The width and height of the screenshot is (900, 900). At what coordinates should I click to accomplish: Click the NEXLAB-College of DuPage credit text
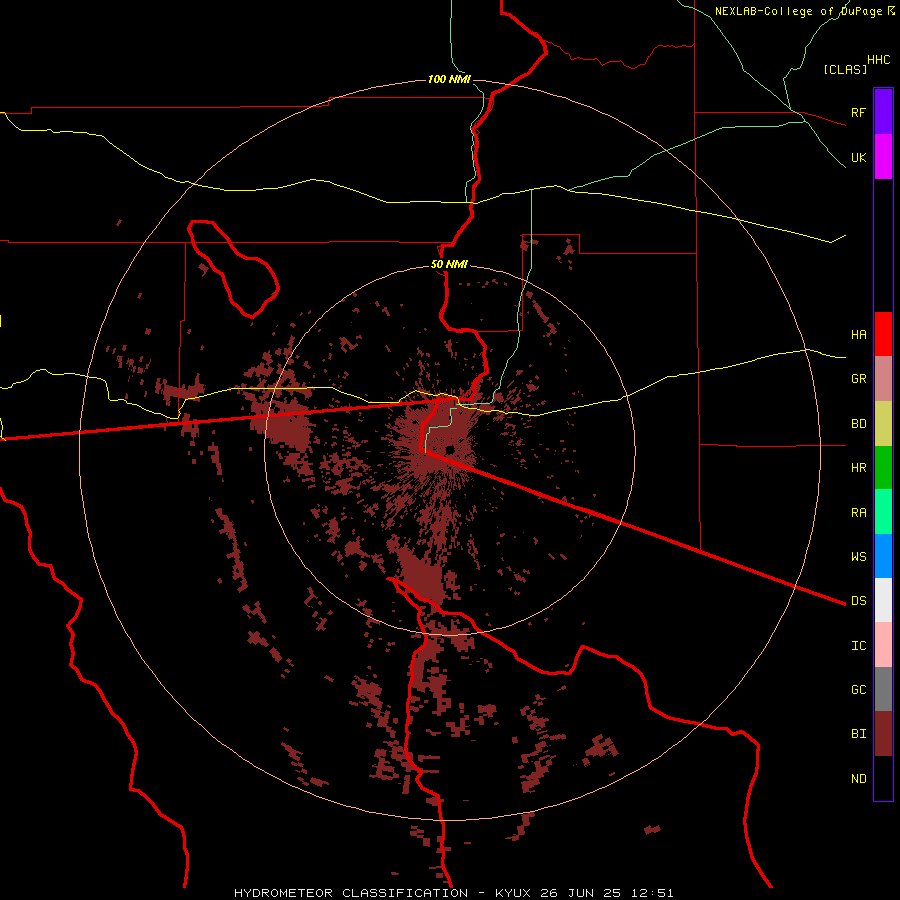[x=798, y=11]
